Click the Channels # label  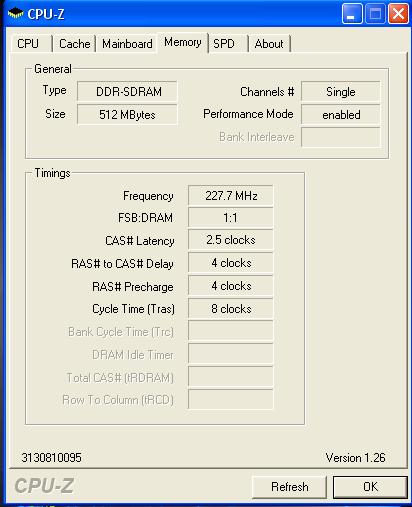click(267, 92)
